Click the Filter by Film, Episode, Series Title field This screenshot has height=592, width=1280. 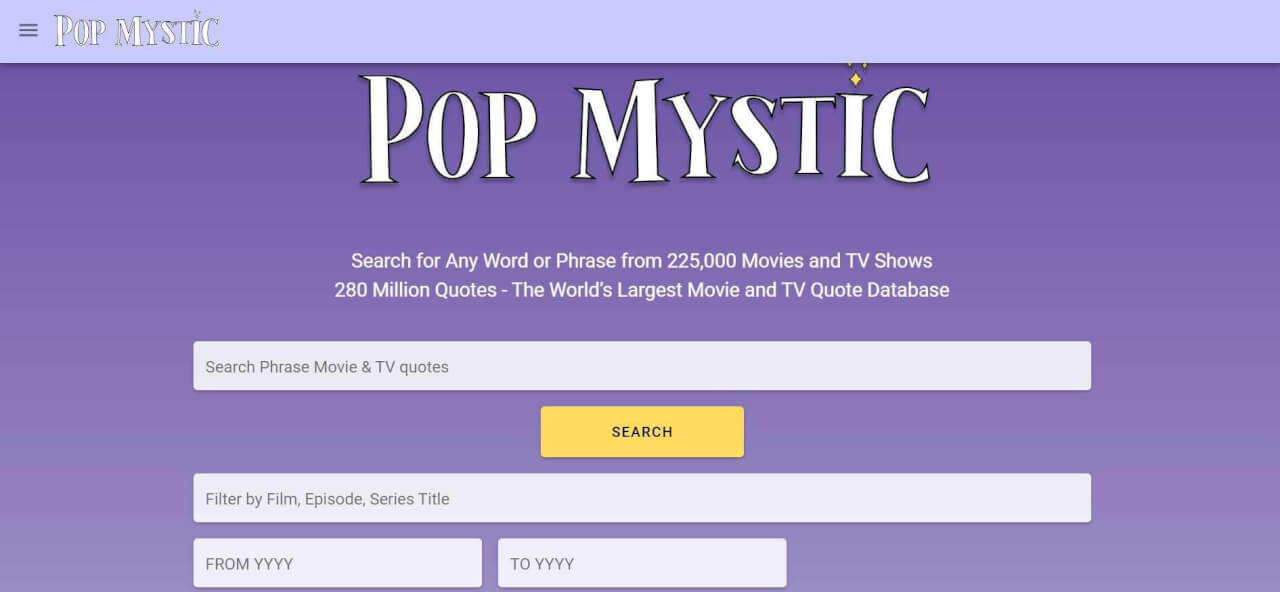click(x=642, y=497)
